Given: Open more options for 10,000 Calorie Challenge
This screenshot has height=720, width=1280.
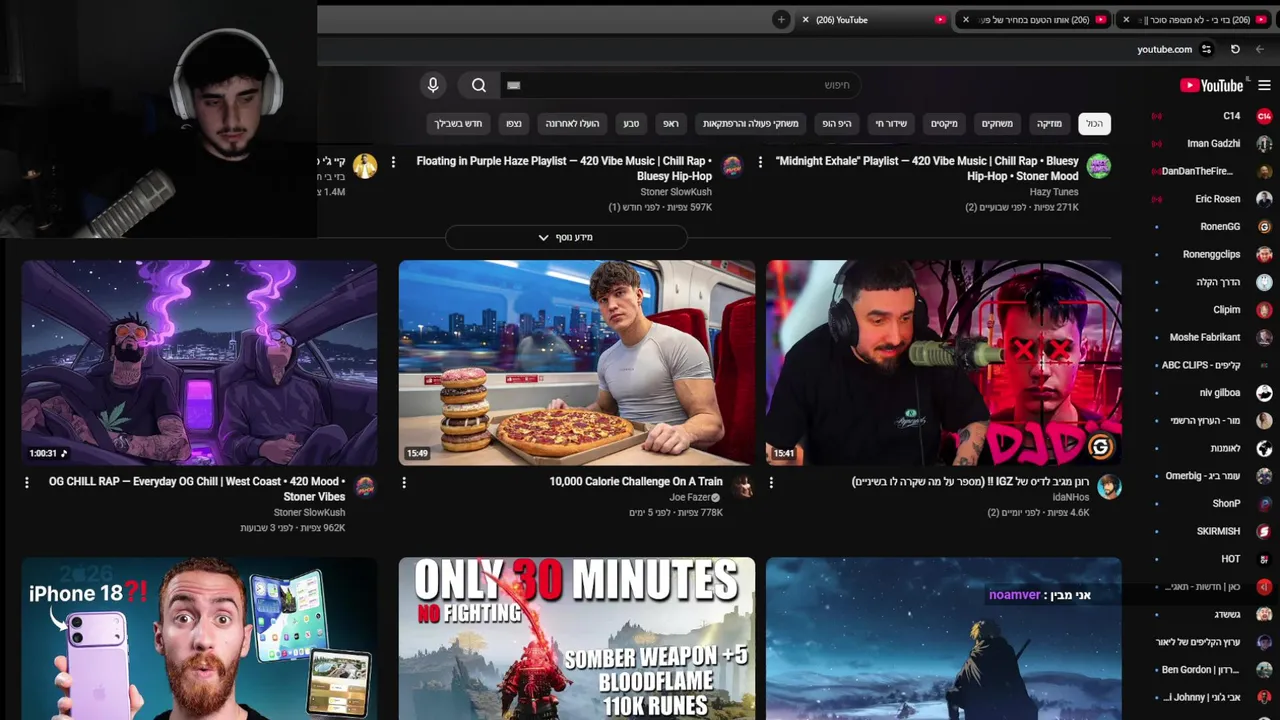Looking at the screenshot, I should [x=404, y=482].
